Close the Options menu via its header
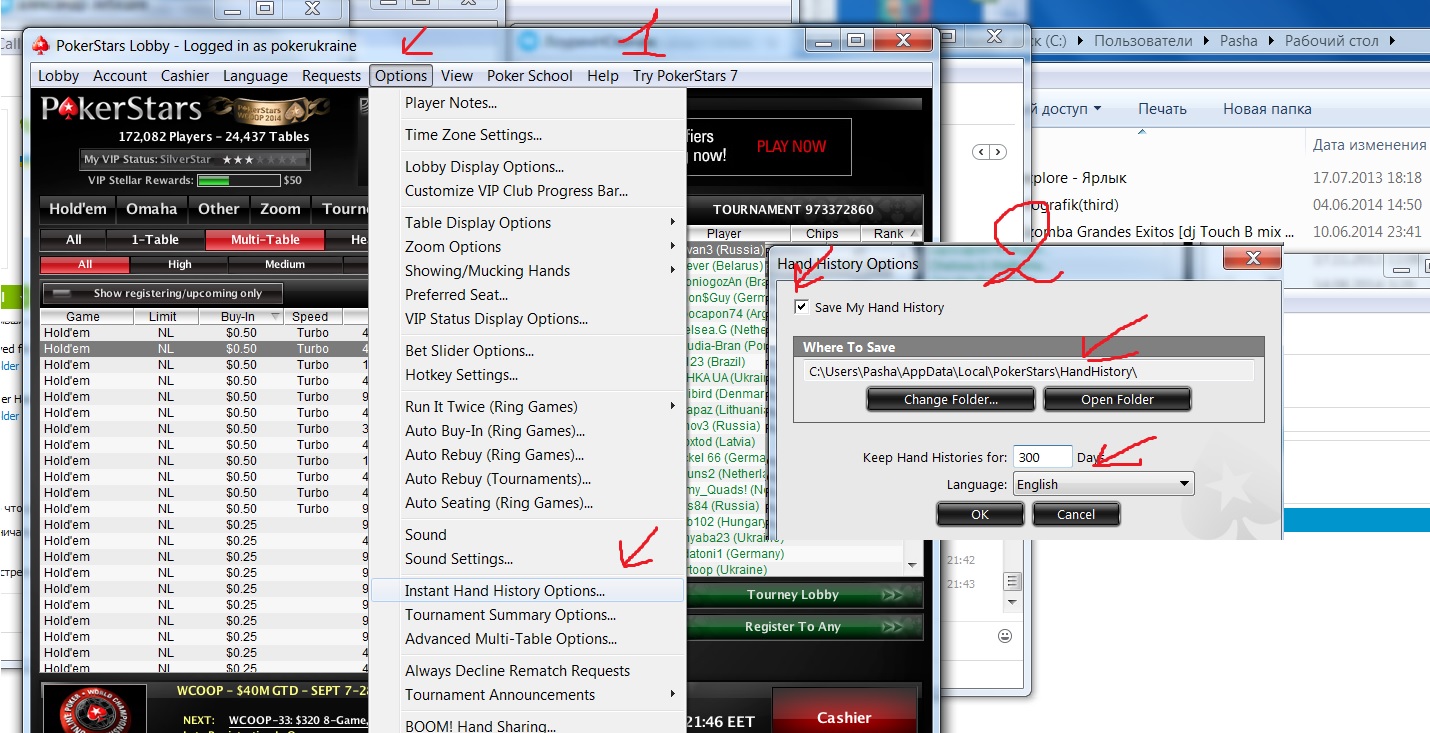Viewport: 1430px width, 733px height. [x=401, y=76]
